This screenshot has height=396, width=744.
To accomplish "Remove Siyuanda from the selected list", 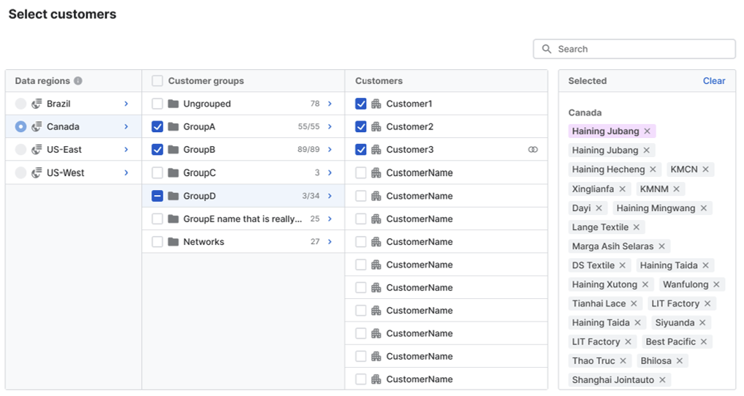I will pyautogui.click(x=703, y=323).
